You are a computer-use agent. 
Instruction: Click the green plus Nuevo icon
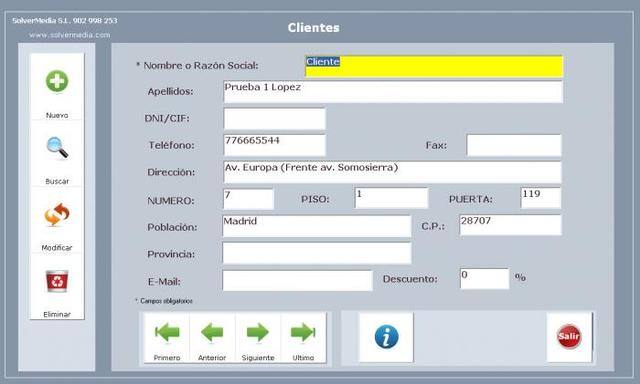click(x=57, y=81)
